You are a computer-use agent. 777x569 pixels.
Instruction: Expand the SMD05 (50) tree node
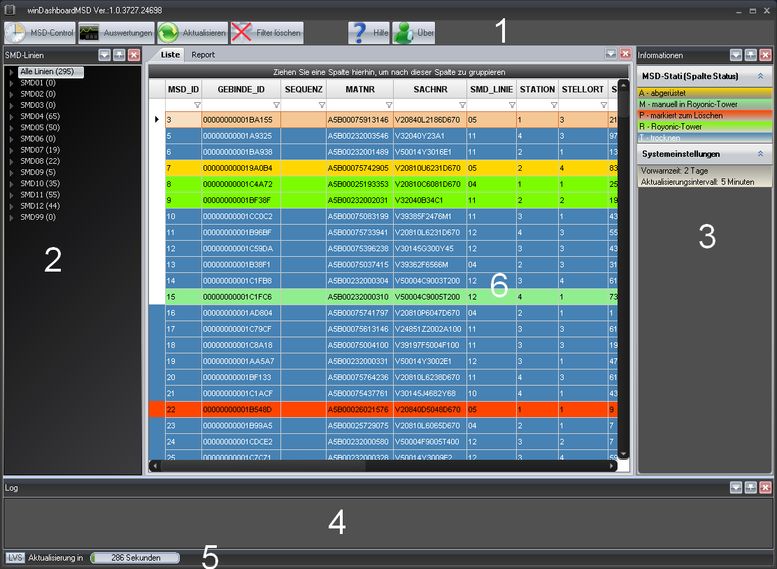pos(11,128)
